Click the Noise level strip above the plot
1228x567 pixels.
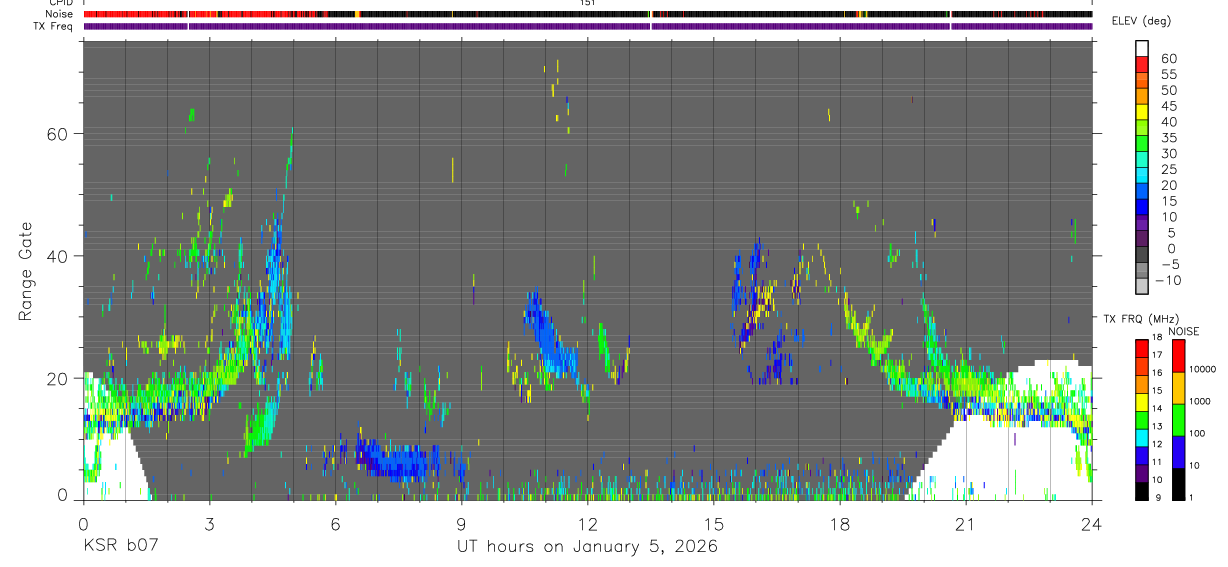[588, 14]
